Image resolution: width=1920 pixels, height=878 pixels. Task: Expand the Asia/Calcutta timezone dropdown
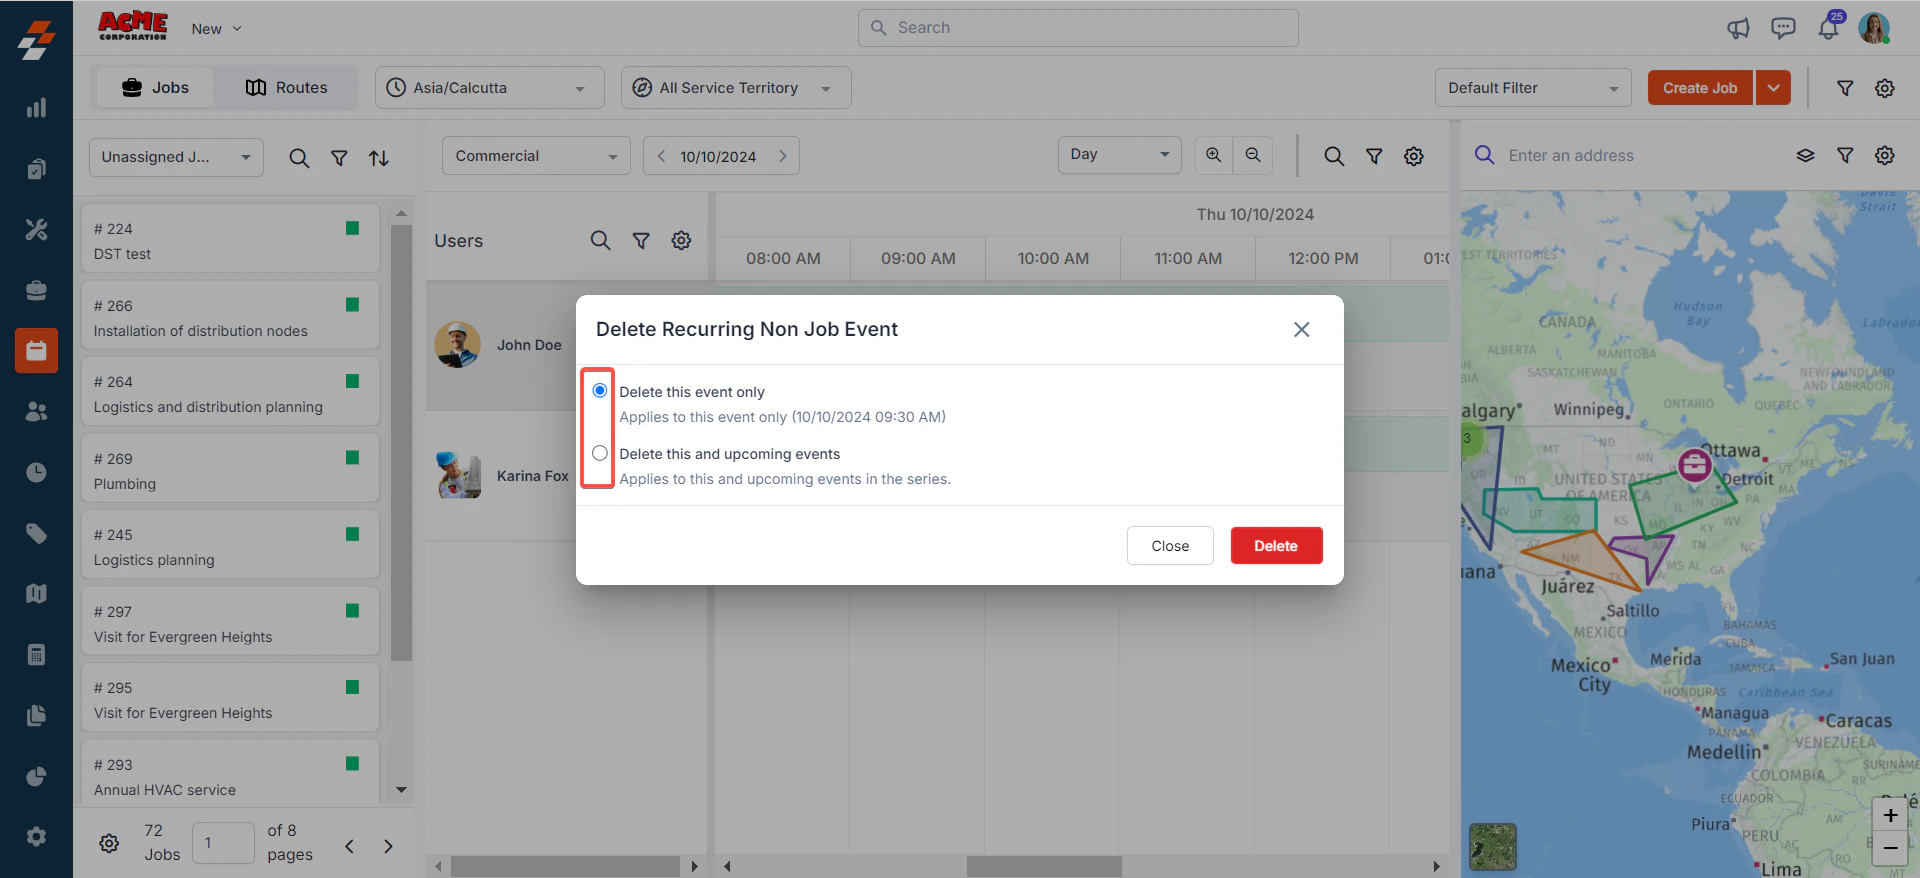tap(490, 88)
